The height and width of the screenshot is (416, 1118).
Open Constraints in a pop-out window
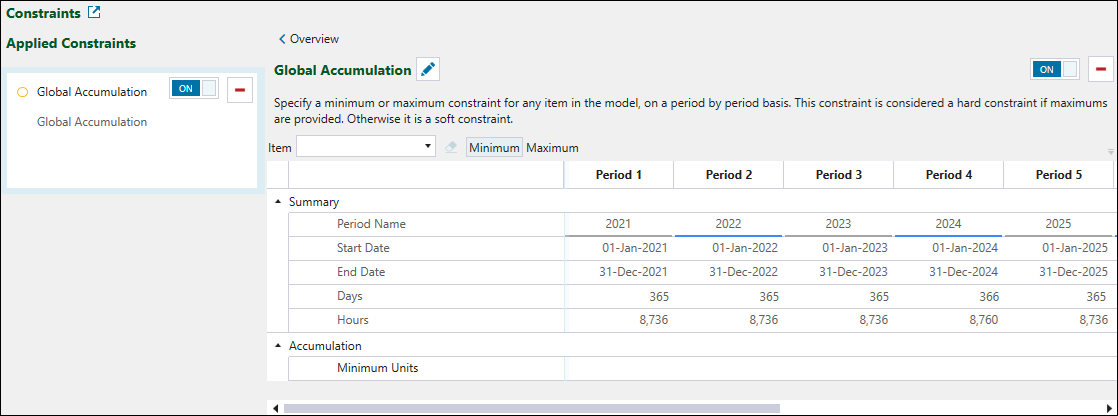(94, 13)
